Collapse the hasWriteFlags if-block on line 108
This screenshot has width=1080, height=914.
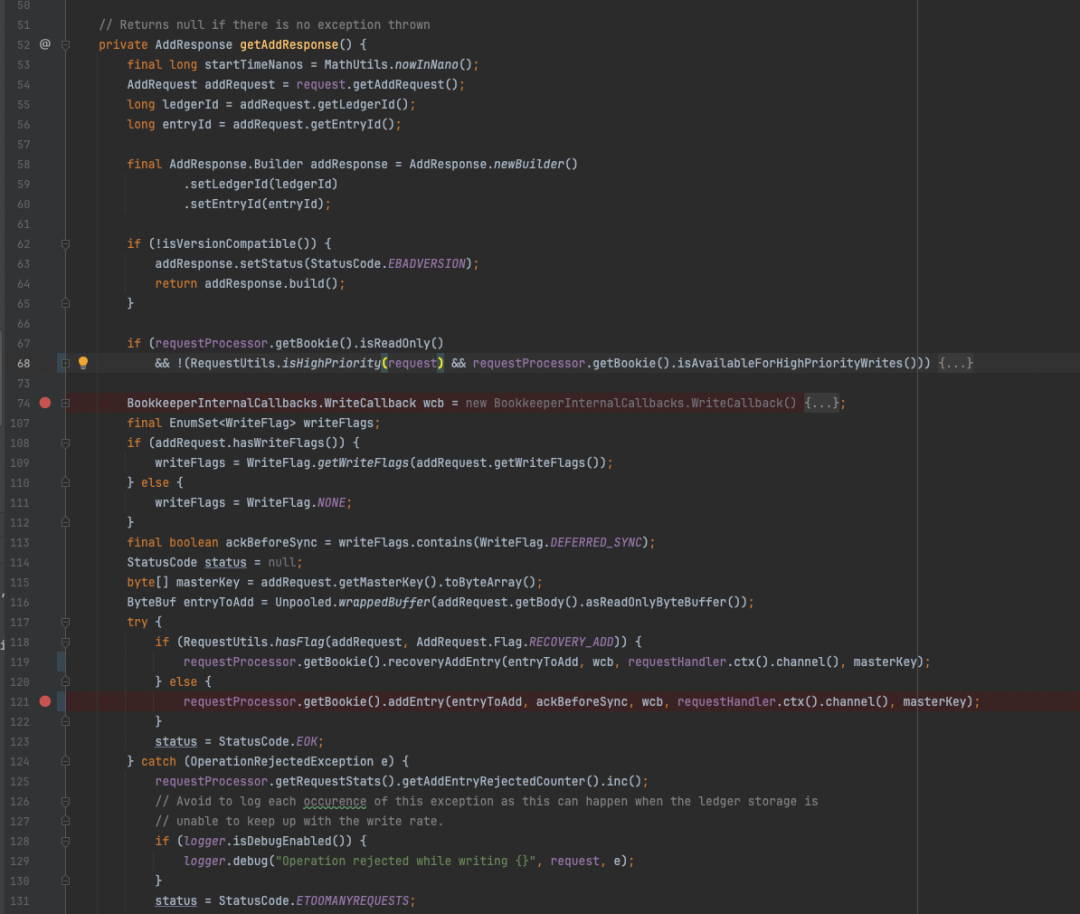tap(65, 443)
